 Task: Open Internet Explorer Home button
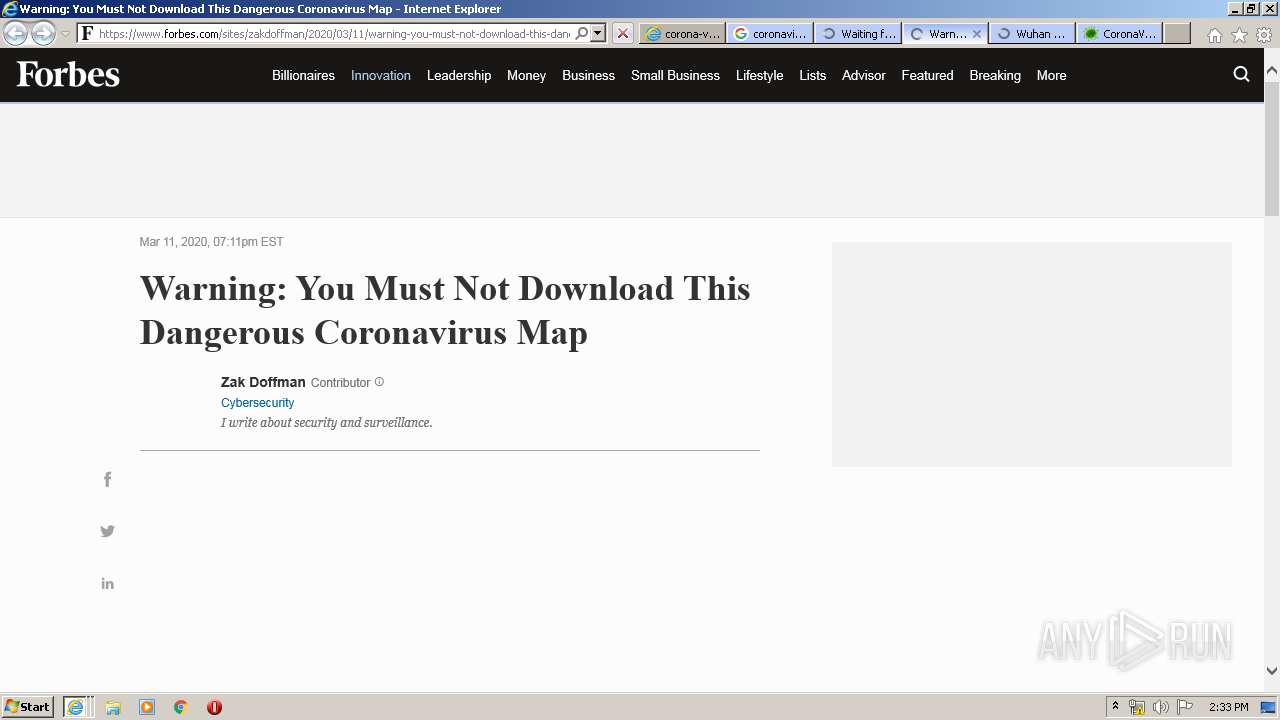pos(1214,35)
